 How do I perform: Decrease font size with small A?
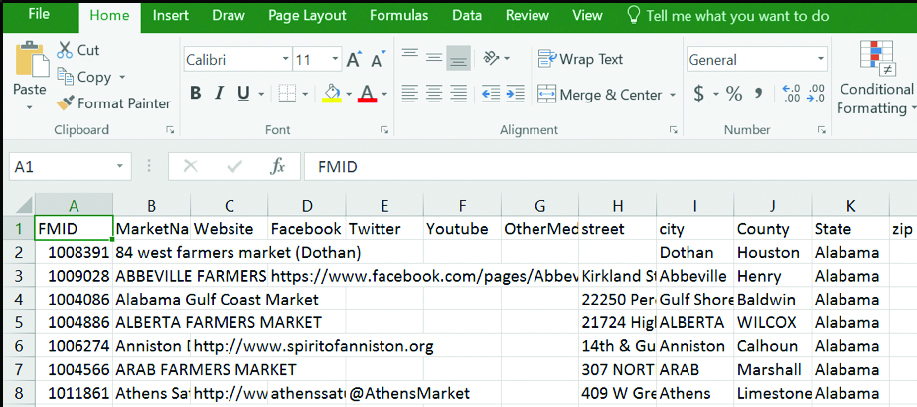(x=378, y=60)
